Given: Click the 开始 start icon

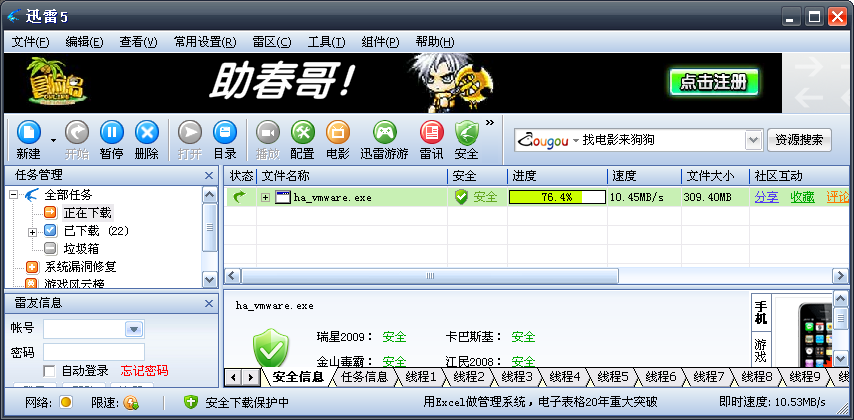Looking at the screenshot, I should (x=77, y=132).
